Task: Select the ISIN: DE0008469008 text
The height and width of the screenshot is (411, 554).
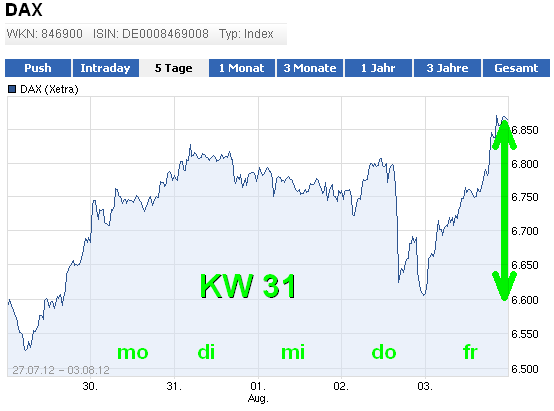Action: pos(151,34)
